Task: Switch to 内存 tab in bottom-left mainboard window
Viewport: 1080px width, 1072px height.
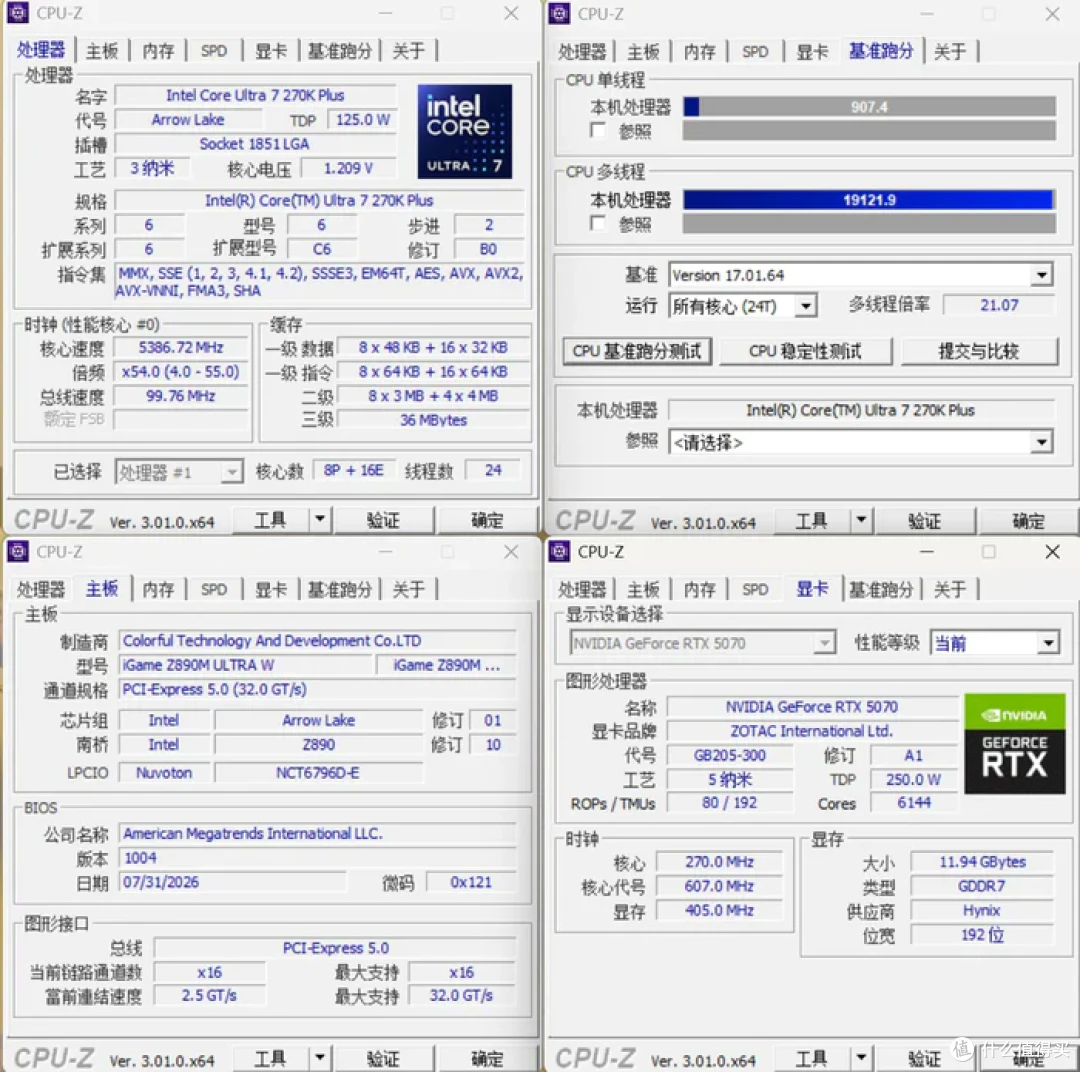Action: pyautogui.click(x=158, y=589)
